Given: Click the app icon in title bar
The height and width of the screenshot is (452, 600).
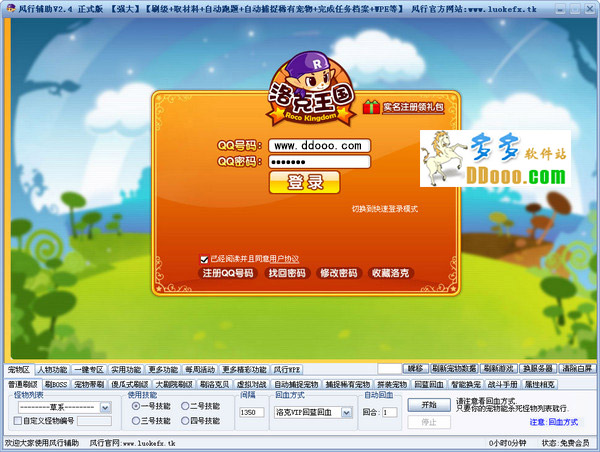Looking at the screenshot, I should point(11,8).
